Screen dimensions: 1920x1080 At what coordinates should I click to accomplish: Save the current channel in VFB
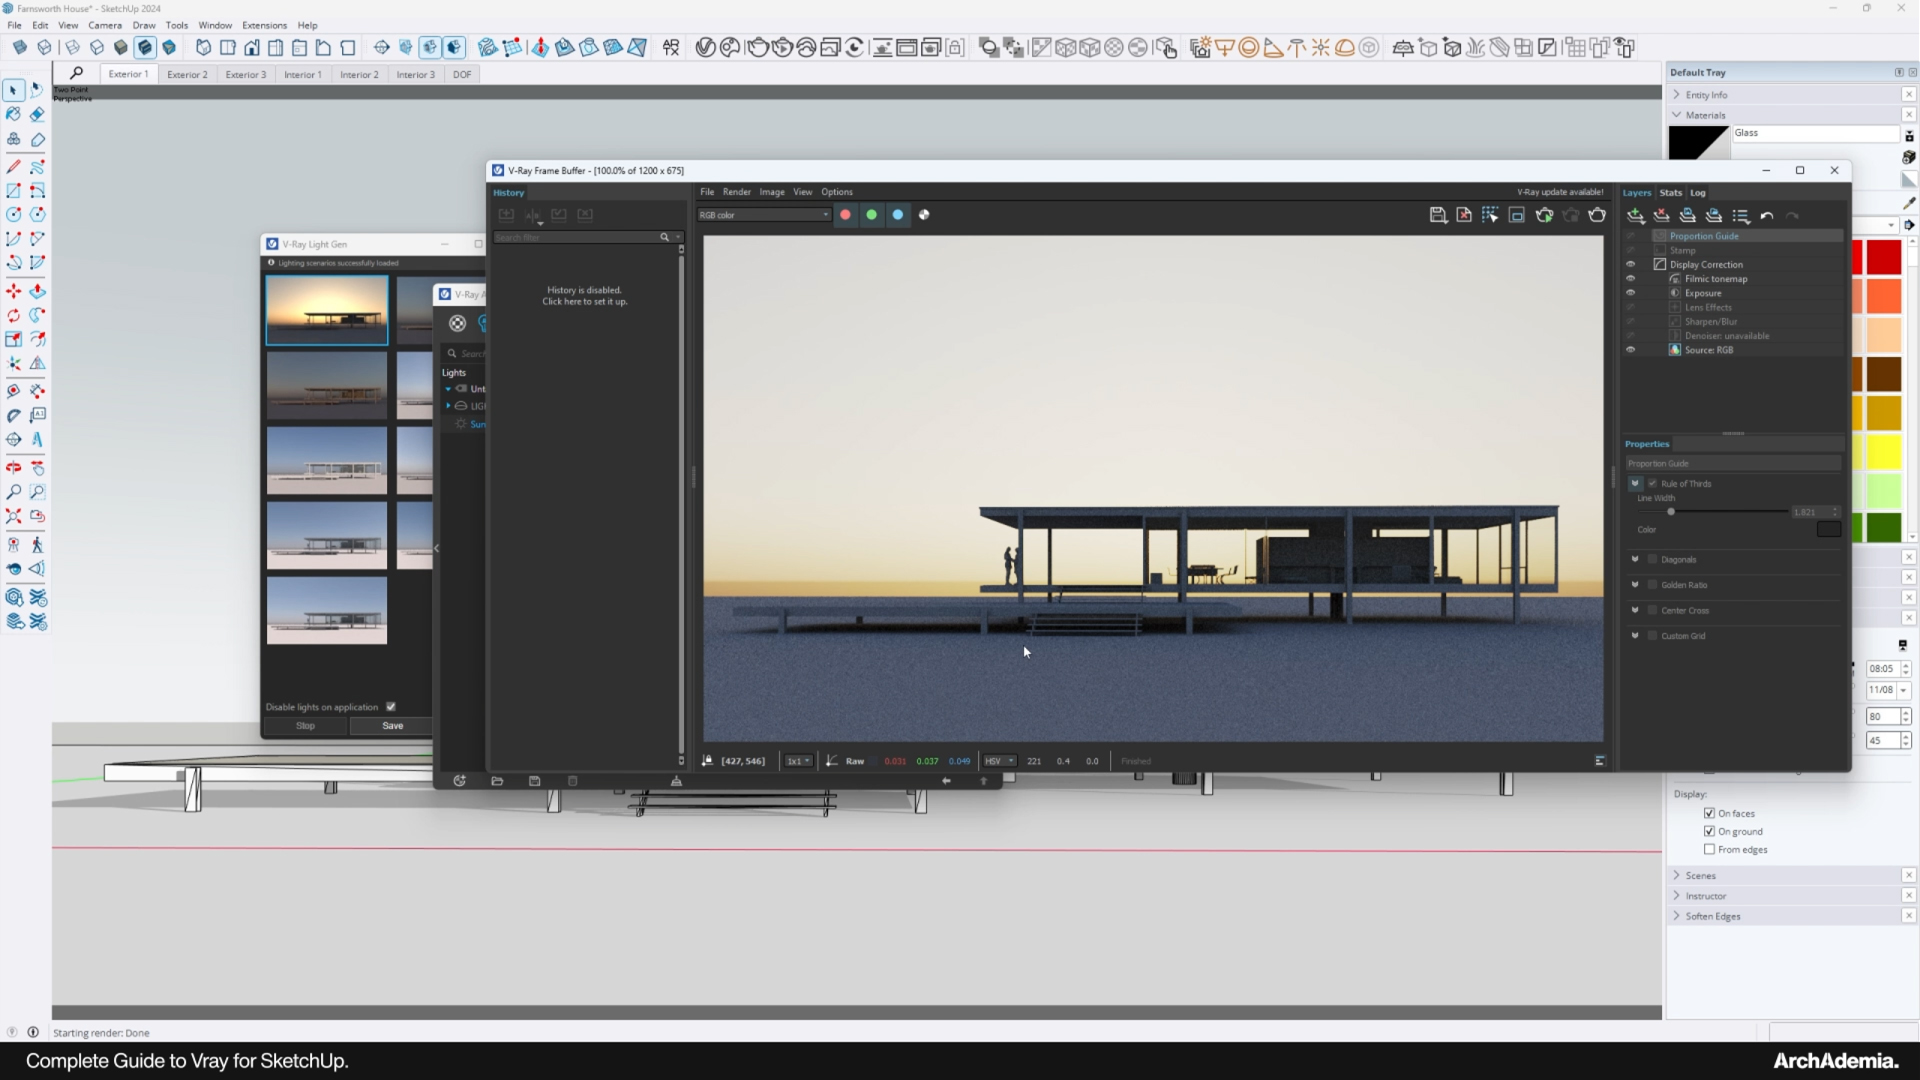click(x=1438, y=215)
